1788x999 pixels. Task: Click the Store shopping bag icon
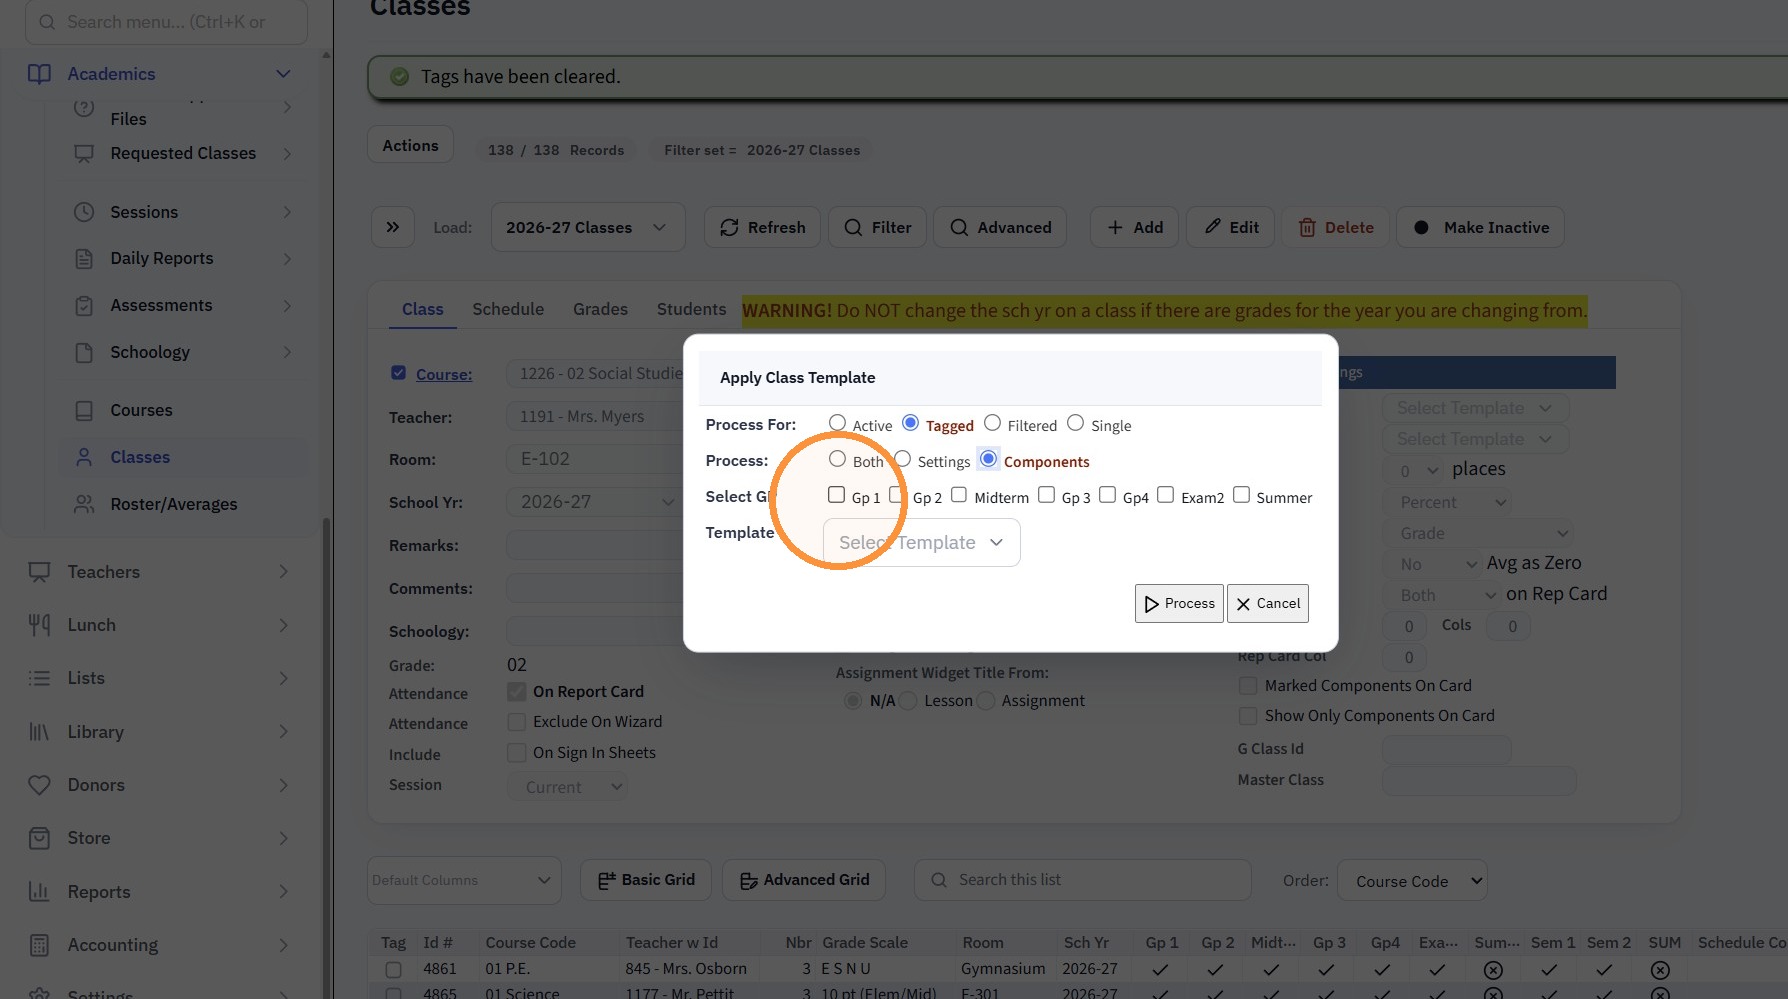(x=39, y=838)
